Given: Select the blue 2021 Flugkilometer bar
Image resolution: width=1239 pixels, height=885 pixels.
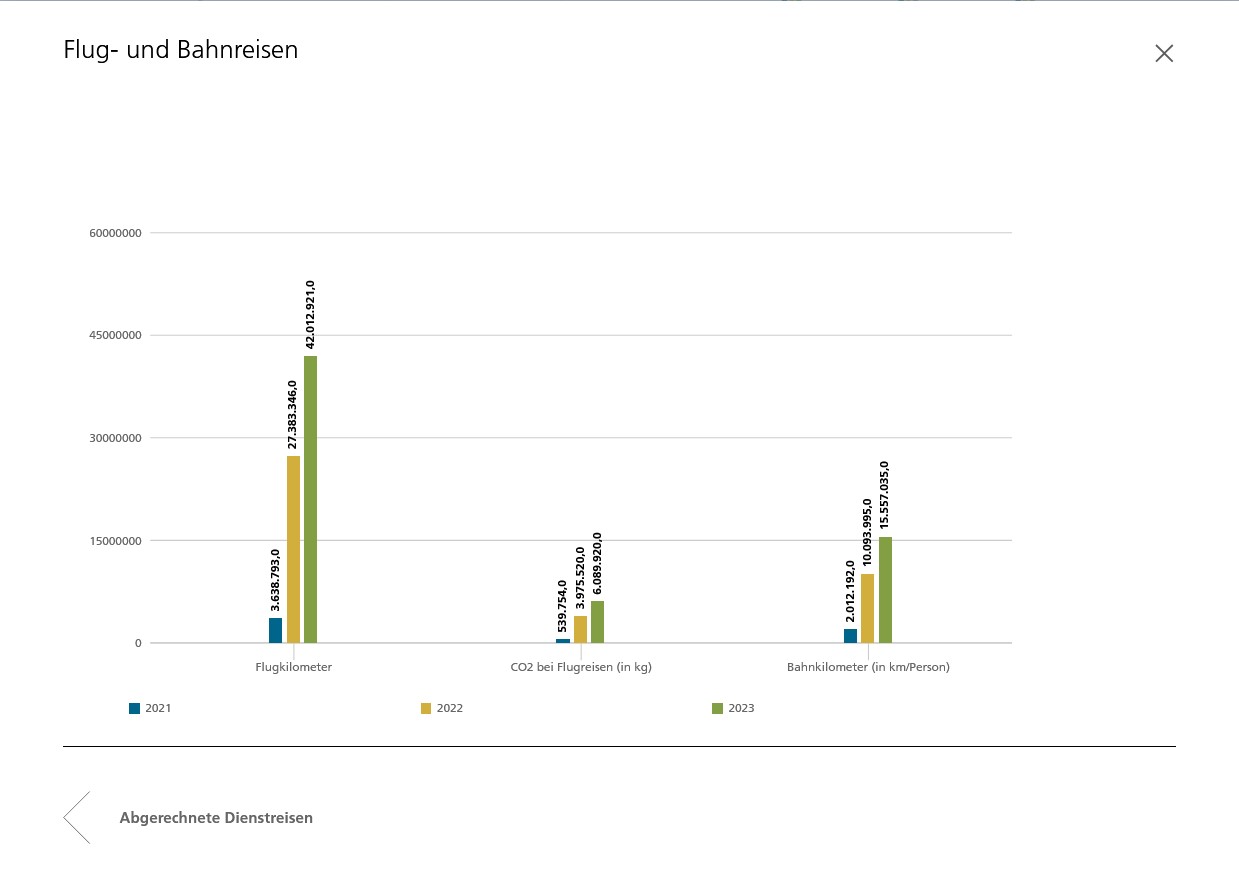Looking at the screenshot, I should pyautogui.click(x=275, y=630).
